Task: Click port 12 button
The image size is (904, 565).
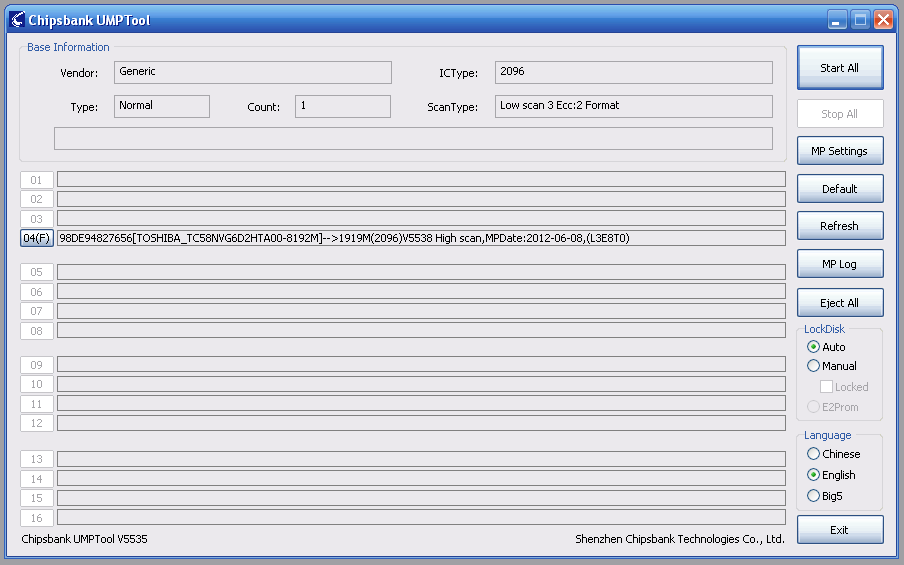Action: pos(37,423)
